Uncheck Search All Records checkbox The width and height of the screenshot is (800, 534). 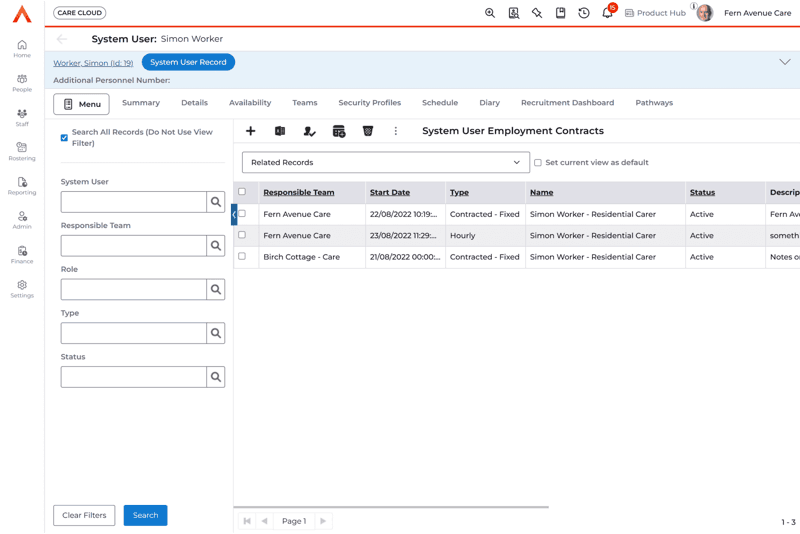[x=65, y=138]
